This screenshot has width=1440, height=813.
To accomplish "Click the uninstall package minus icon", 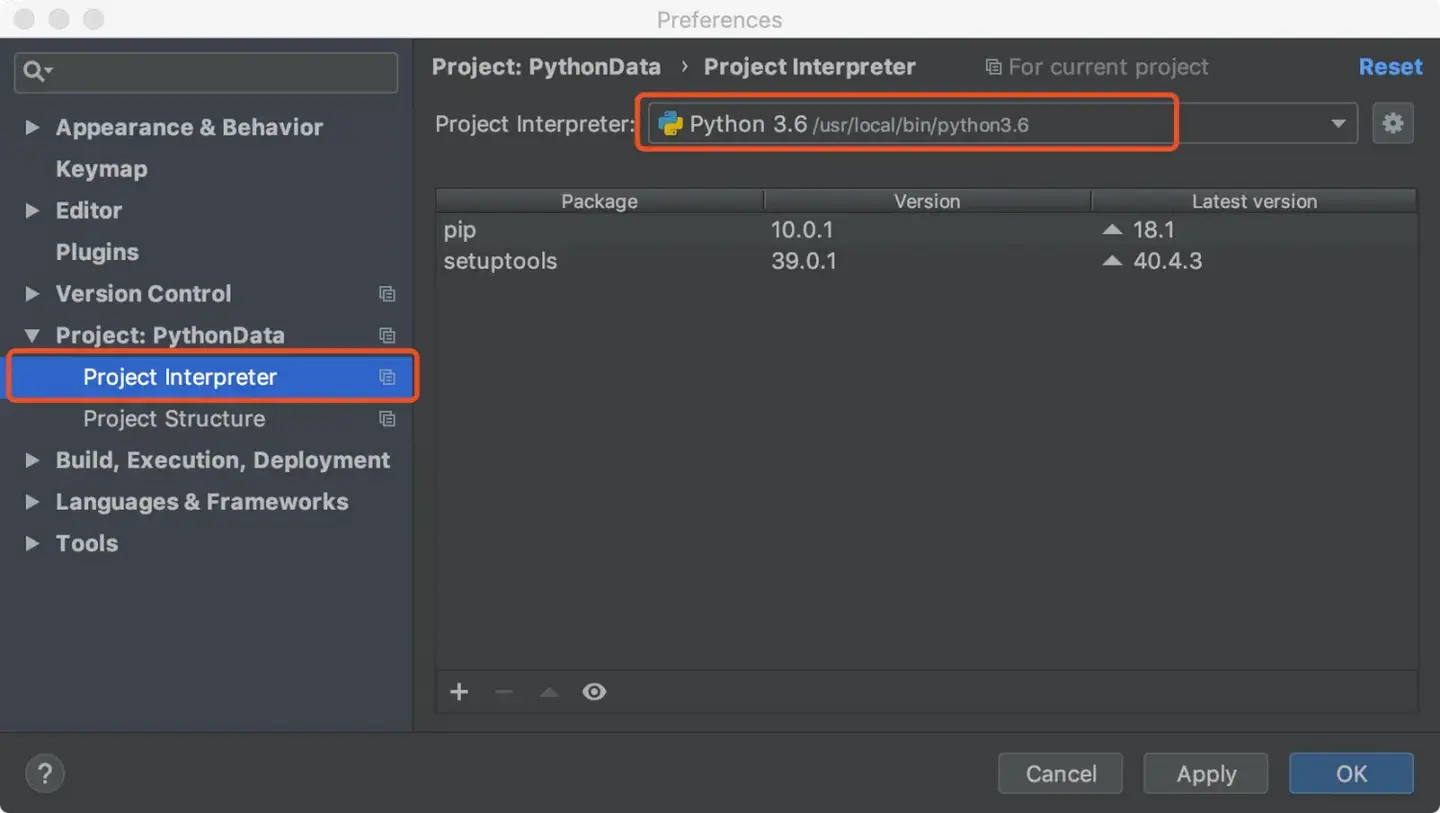I will pos(503,691).
